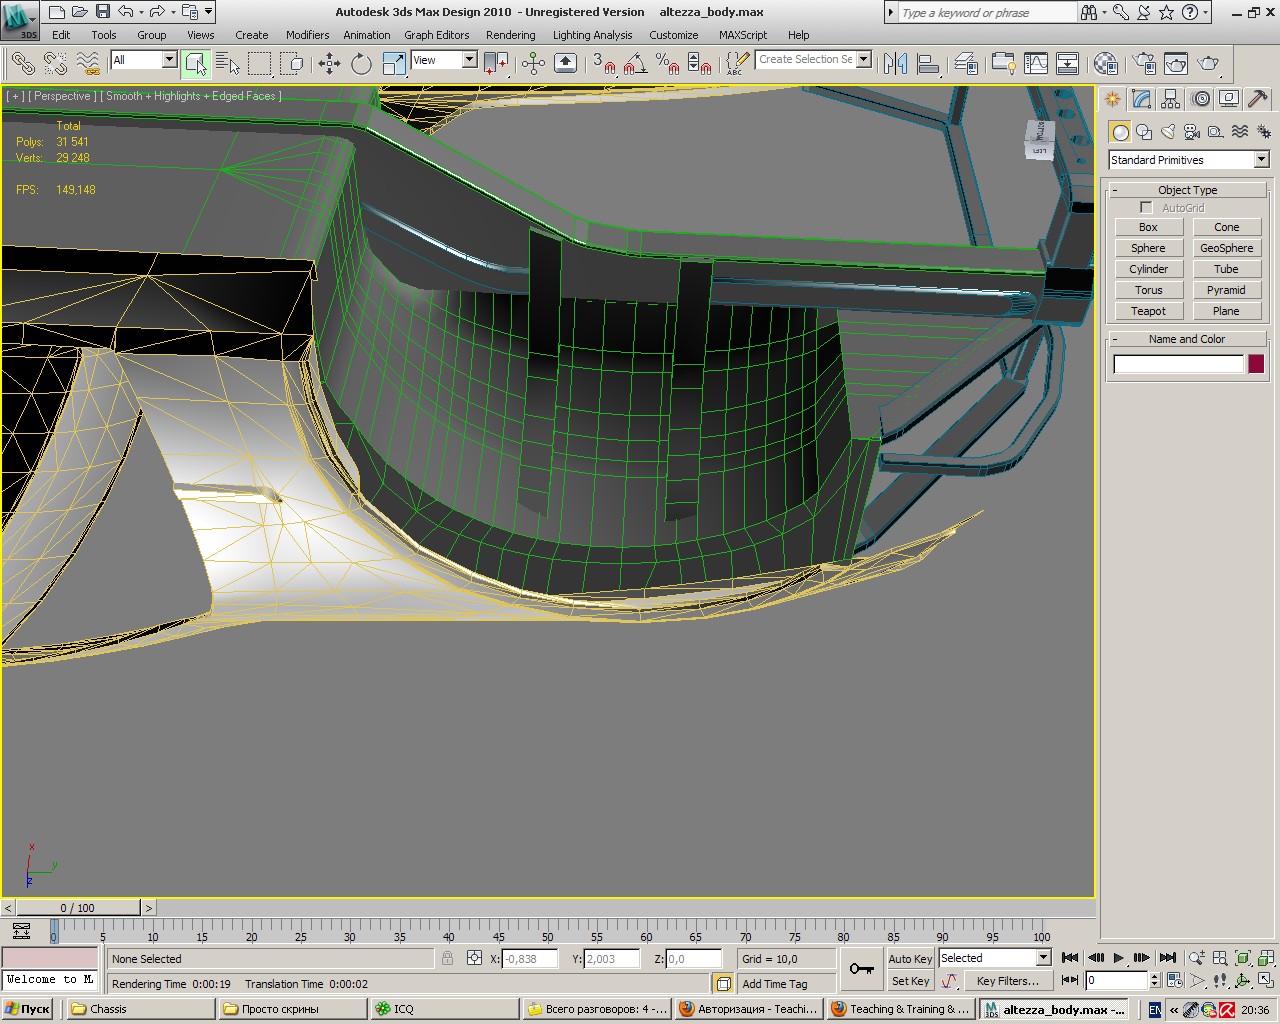Click the object color swatch
The image size is (1280, 1024).
[x=1256, y=364]
